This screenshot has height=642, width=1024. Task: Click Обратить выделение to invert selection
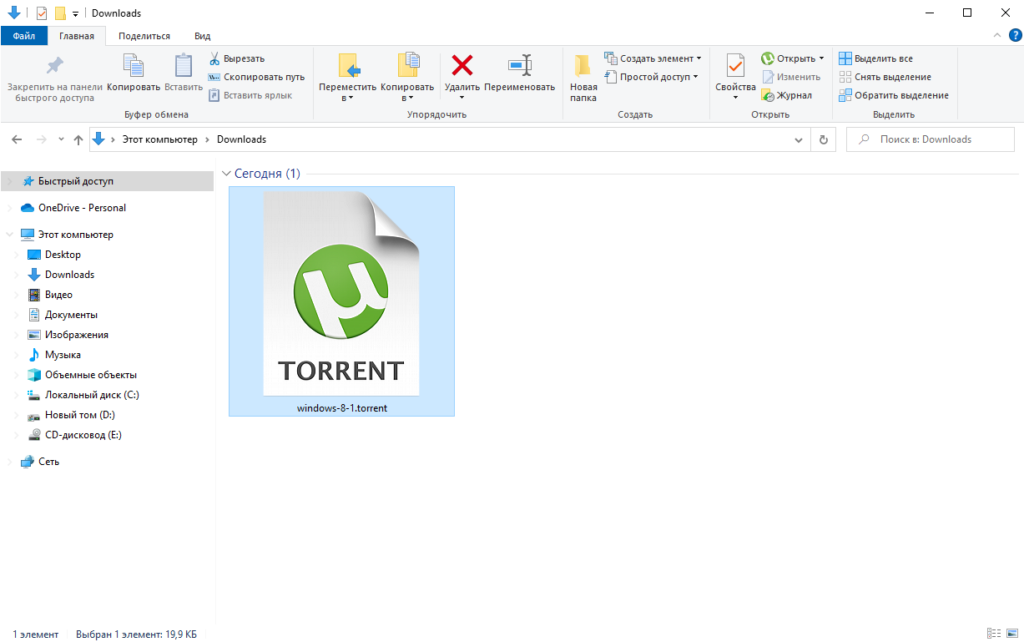pyautogui.click(x=893, y=96)
